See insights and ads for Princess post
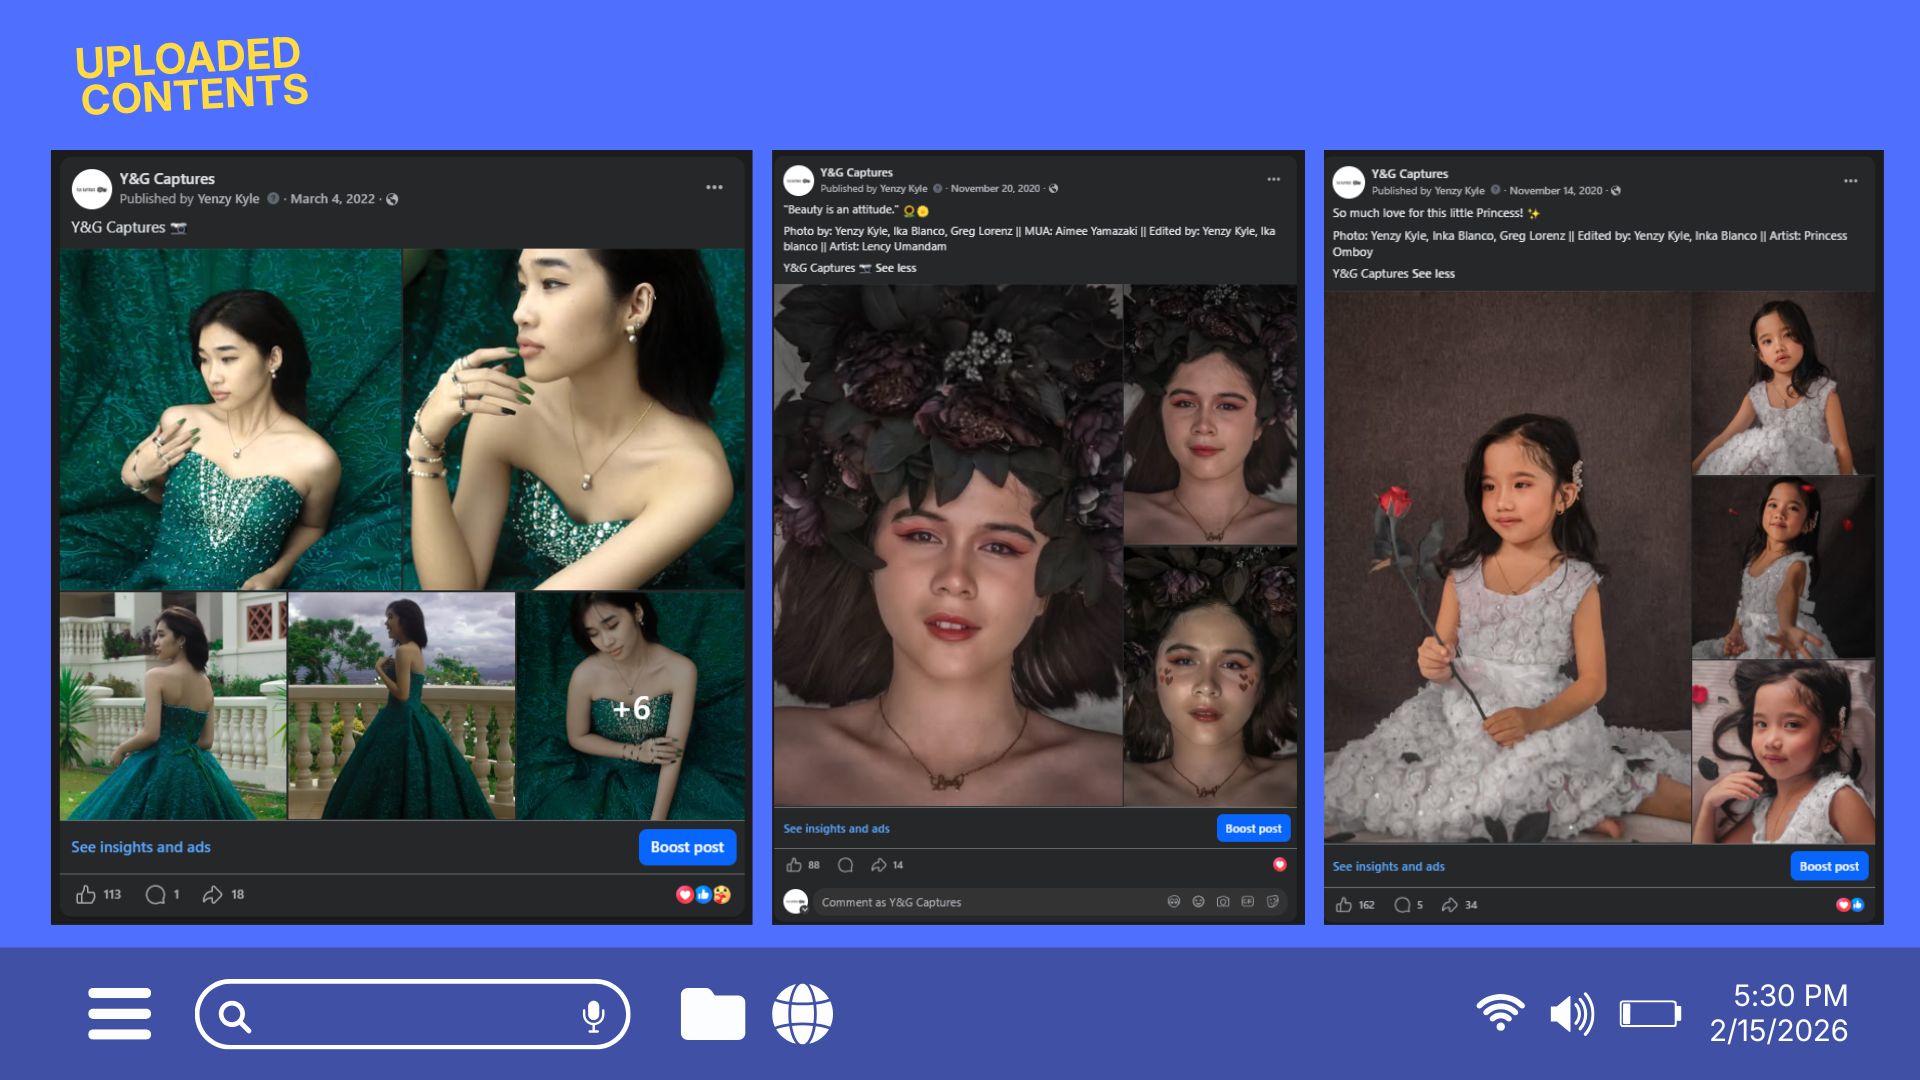This screenshot has height=1080, width=1920. point(1388,867)
